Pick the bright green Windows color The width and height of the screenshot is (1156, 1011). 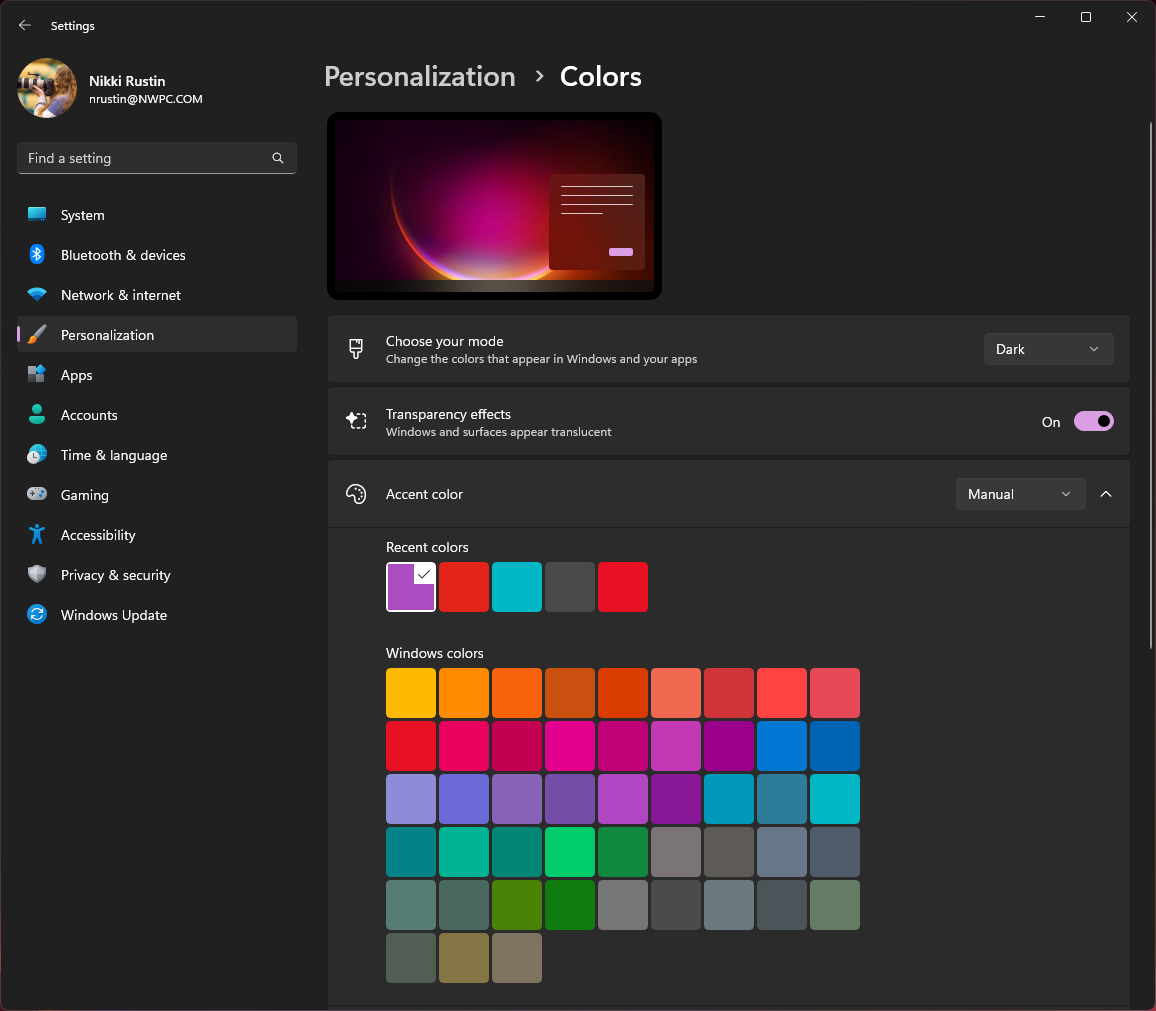coord(570,852)
